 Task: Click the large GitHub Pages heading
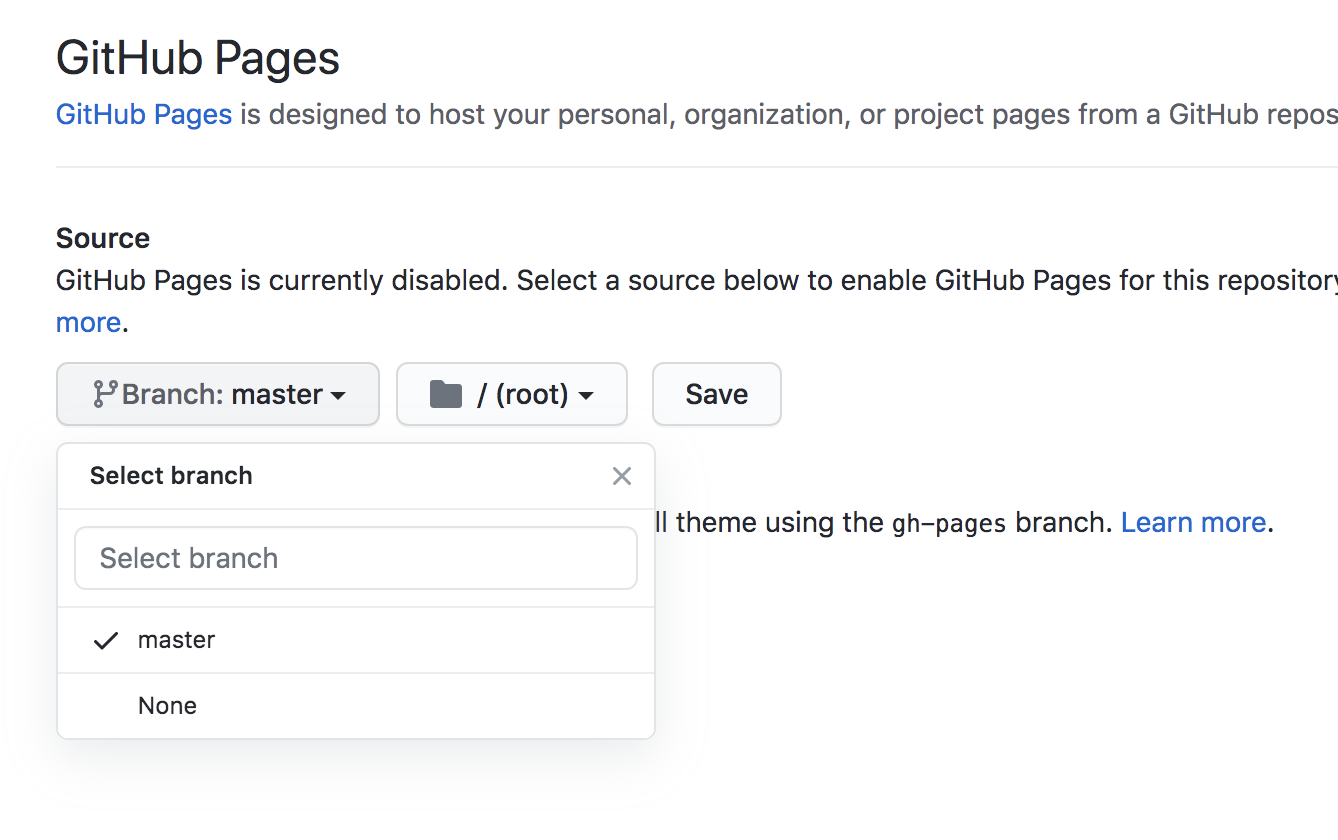[x=198, y=58]
